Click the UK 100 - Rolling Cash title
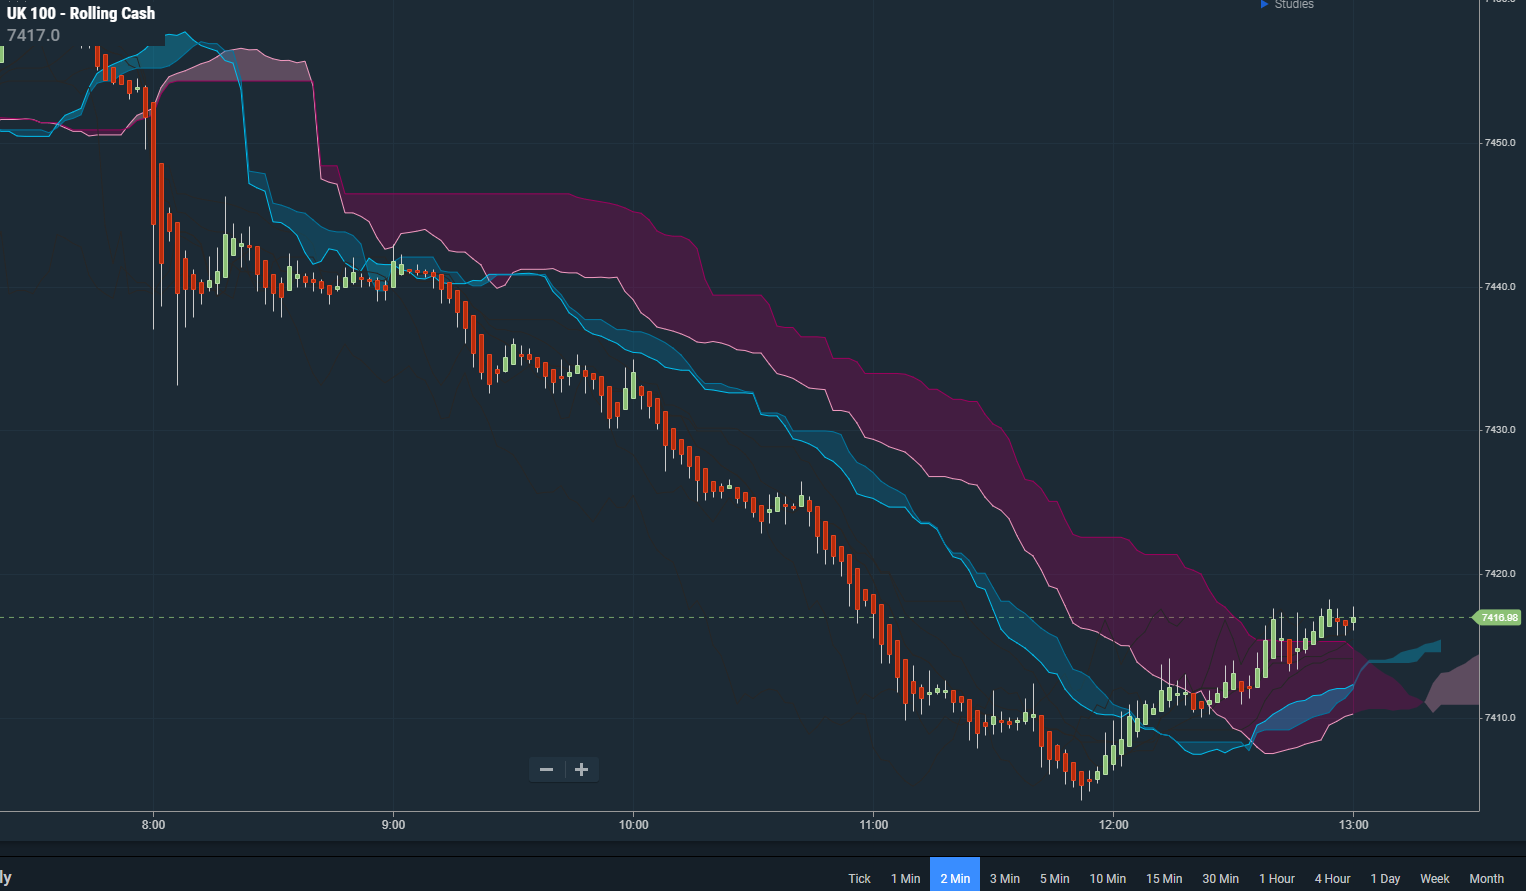The height and width of the screenshot is (891, 1526). 81,14
